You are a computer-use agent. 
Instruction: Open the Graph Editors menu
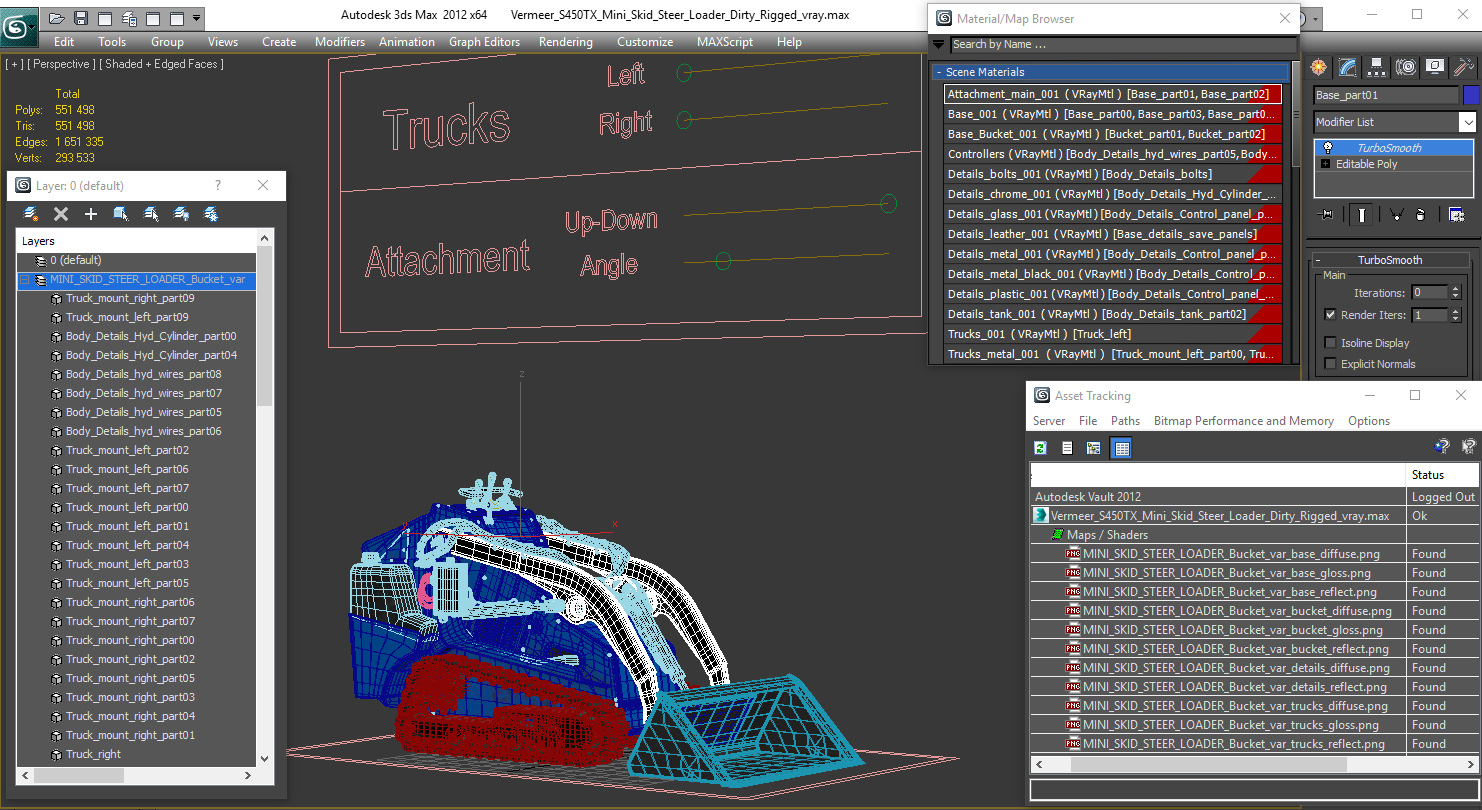pyautogui.click(x=485, y=42)
